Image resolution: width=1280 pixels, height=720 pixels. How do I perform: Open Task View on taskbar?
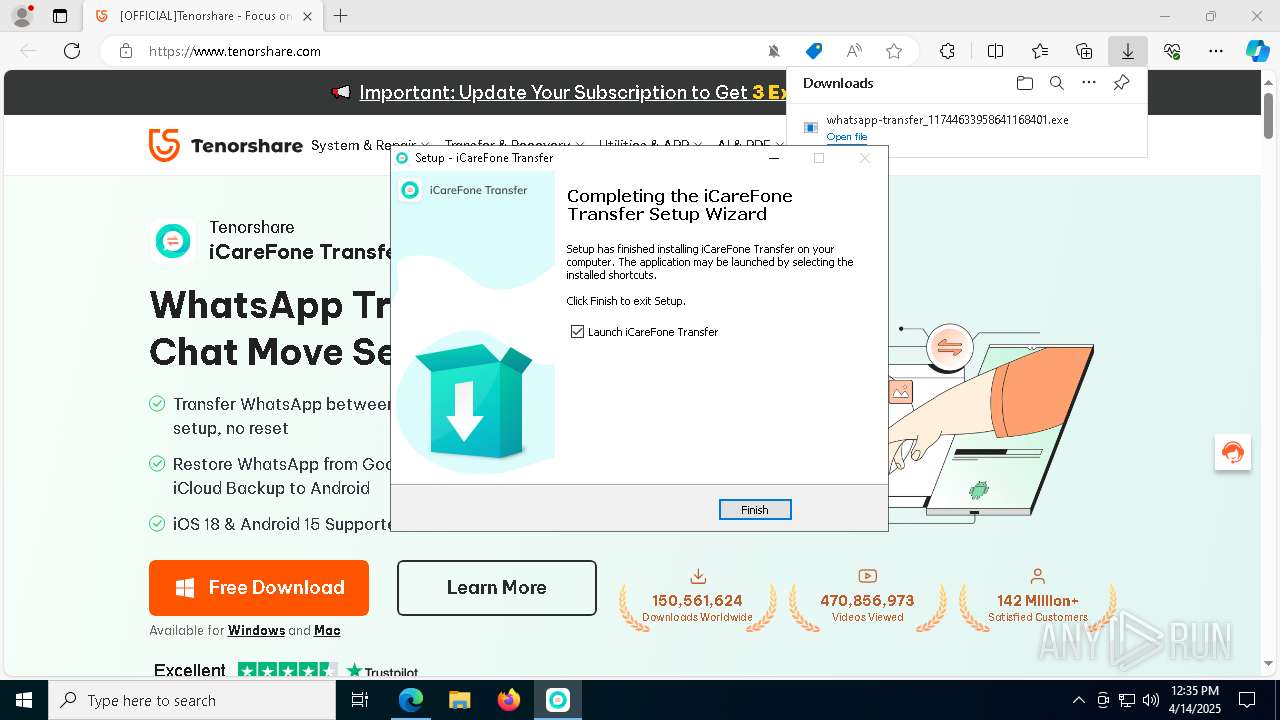360,700
